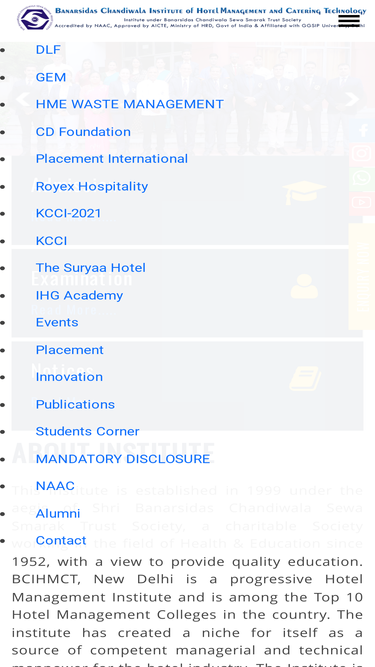Select Placement International menu entry

point(112,159)
